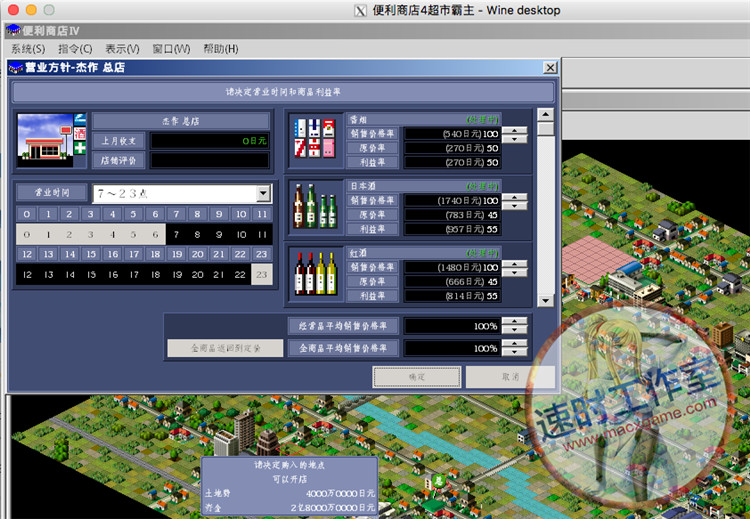Click 全商品返回到定价 reset button
This screenshot has height=519, width=750.
coord(225,348)
